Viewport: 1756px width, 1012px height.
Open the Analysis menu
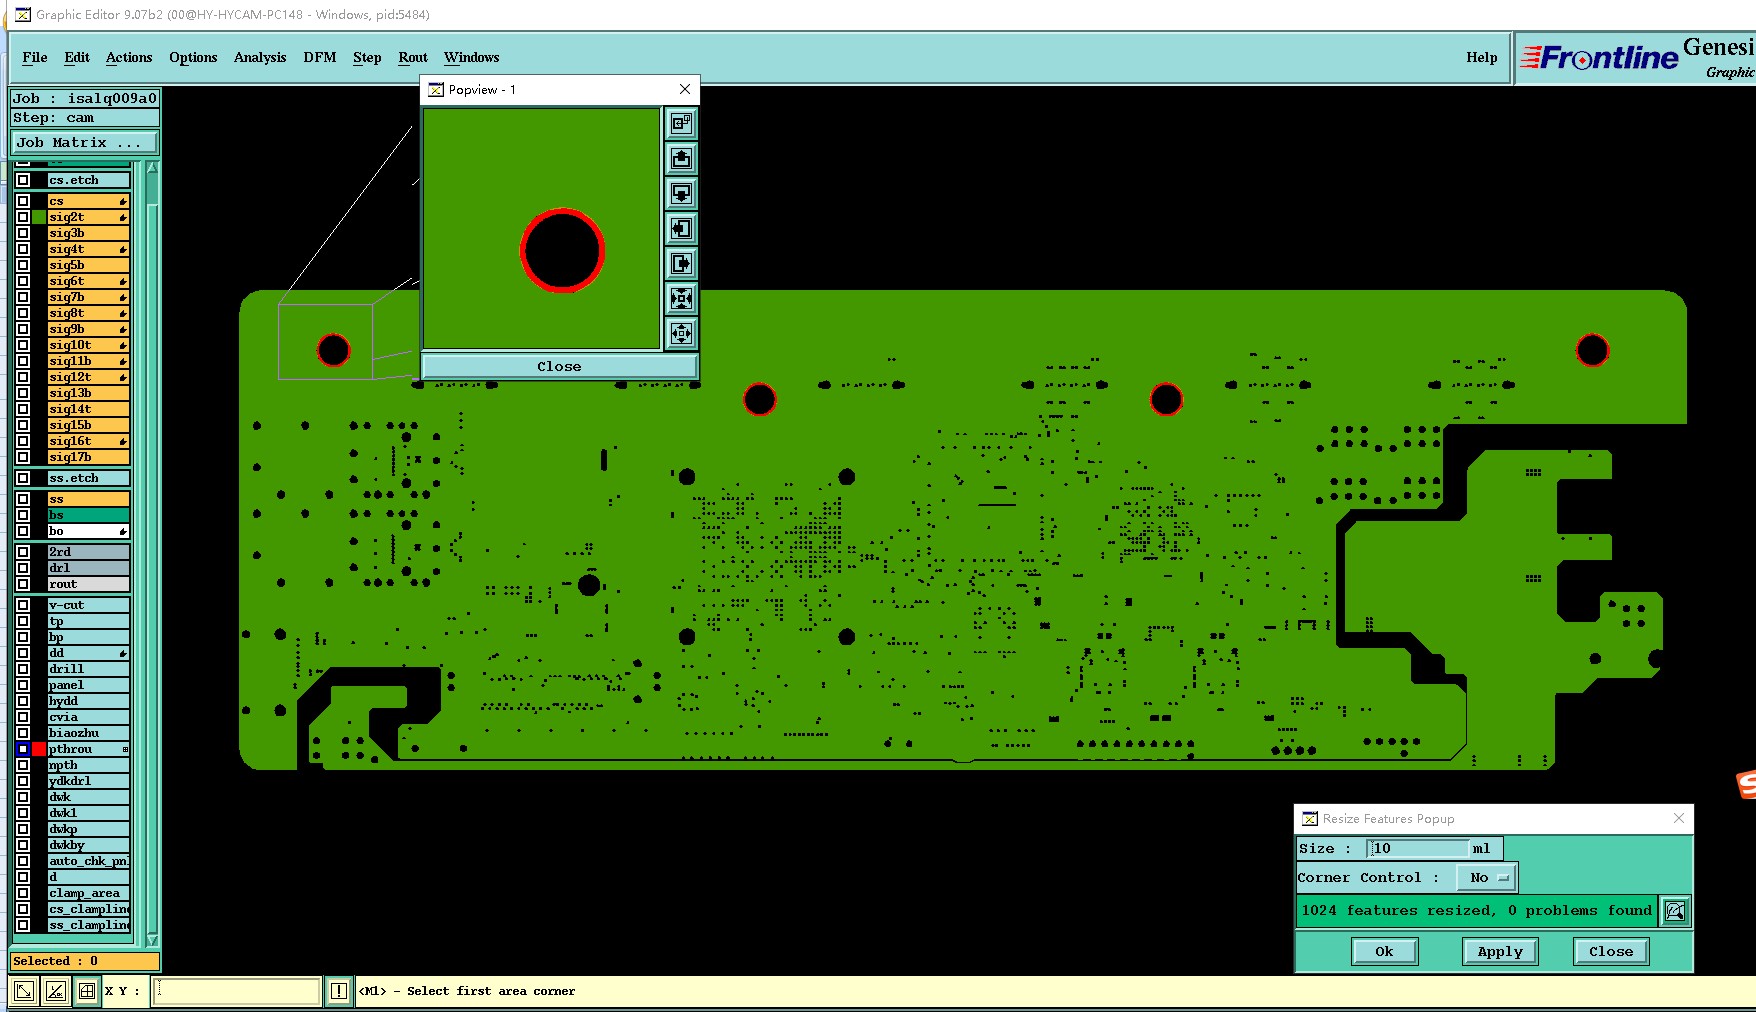coord(260,57)
